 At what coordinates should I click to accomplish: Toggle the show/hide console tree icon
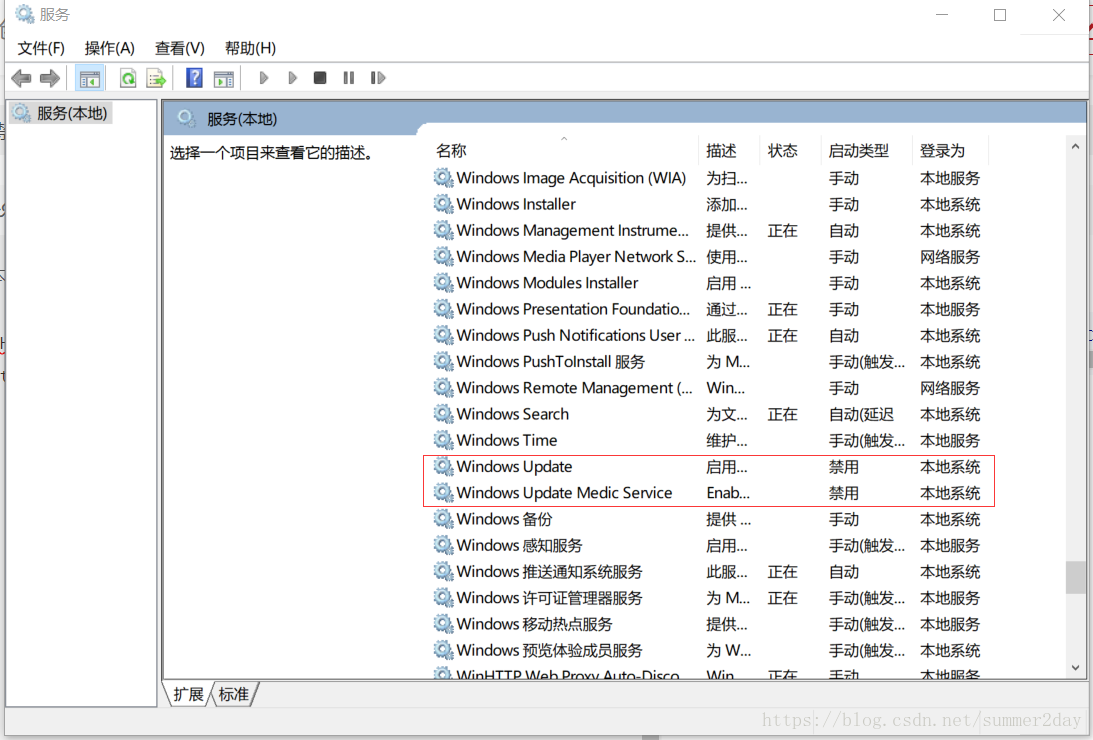click(x=90, y=78)
